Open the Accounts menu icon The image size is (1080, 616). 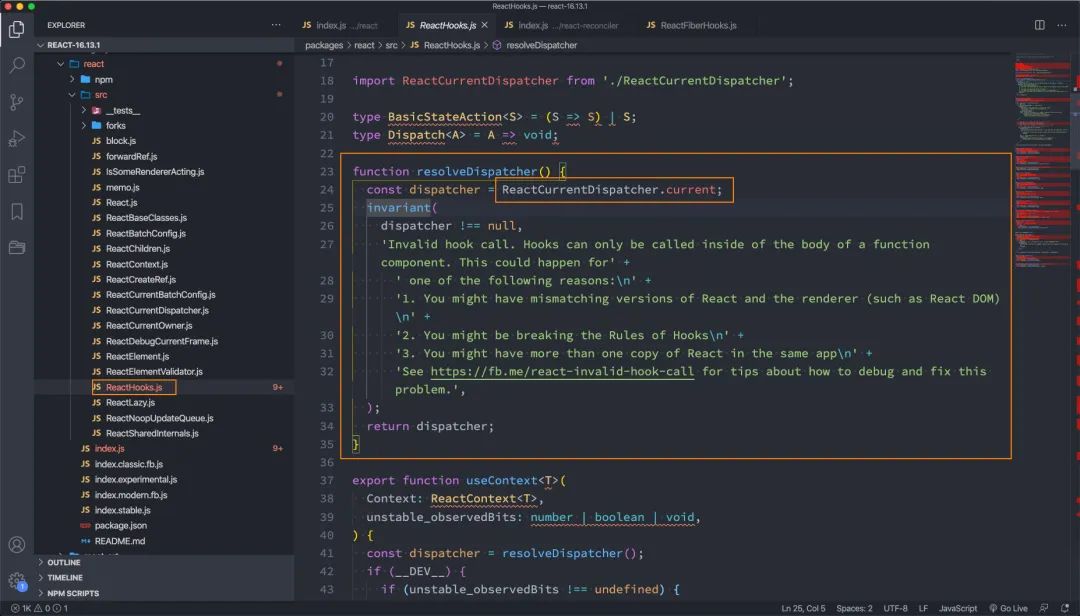[x=17, y=545]
